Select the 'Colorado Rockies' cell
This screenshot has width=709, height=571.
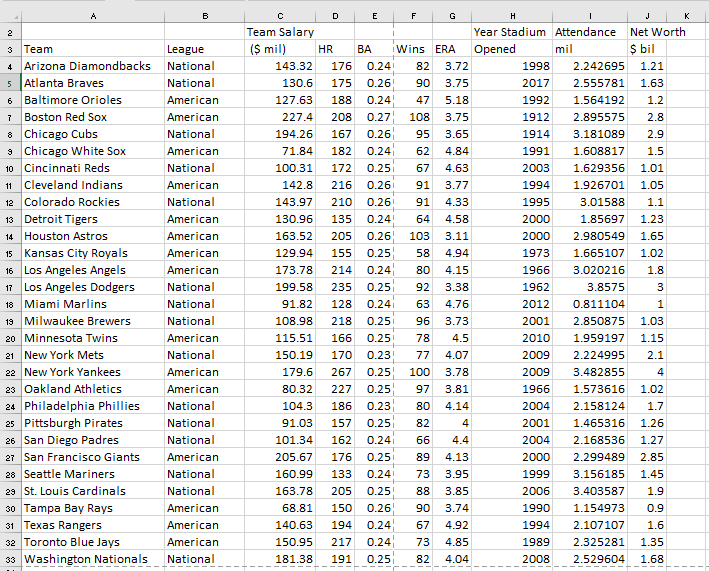[x=93, y=203]
